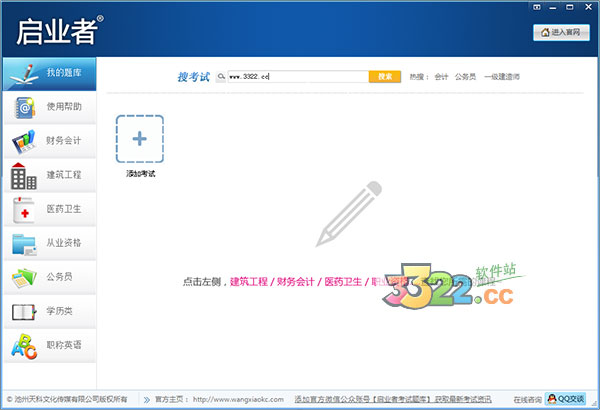Click the 使用帮助 address book icon
This screenshot has width=600, height=410.
[x=24, y=108]
